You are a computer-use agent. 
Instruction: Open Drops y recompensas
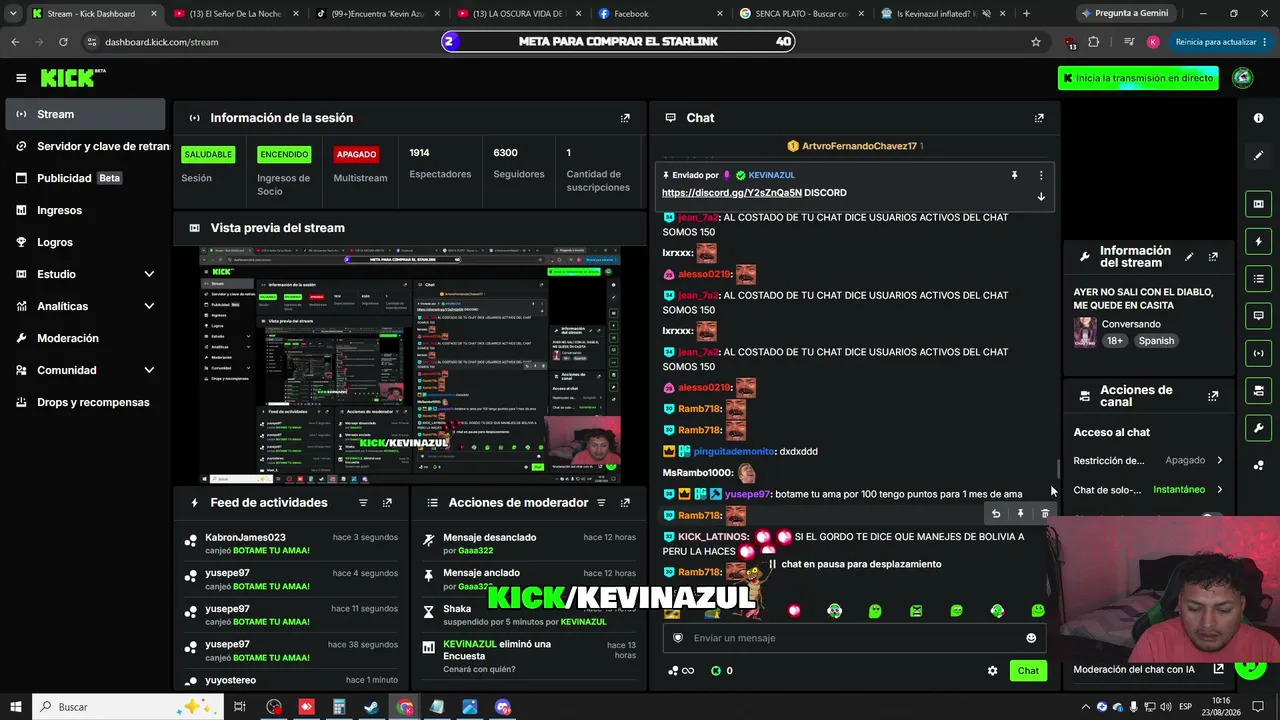[85, 402]
